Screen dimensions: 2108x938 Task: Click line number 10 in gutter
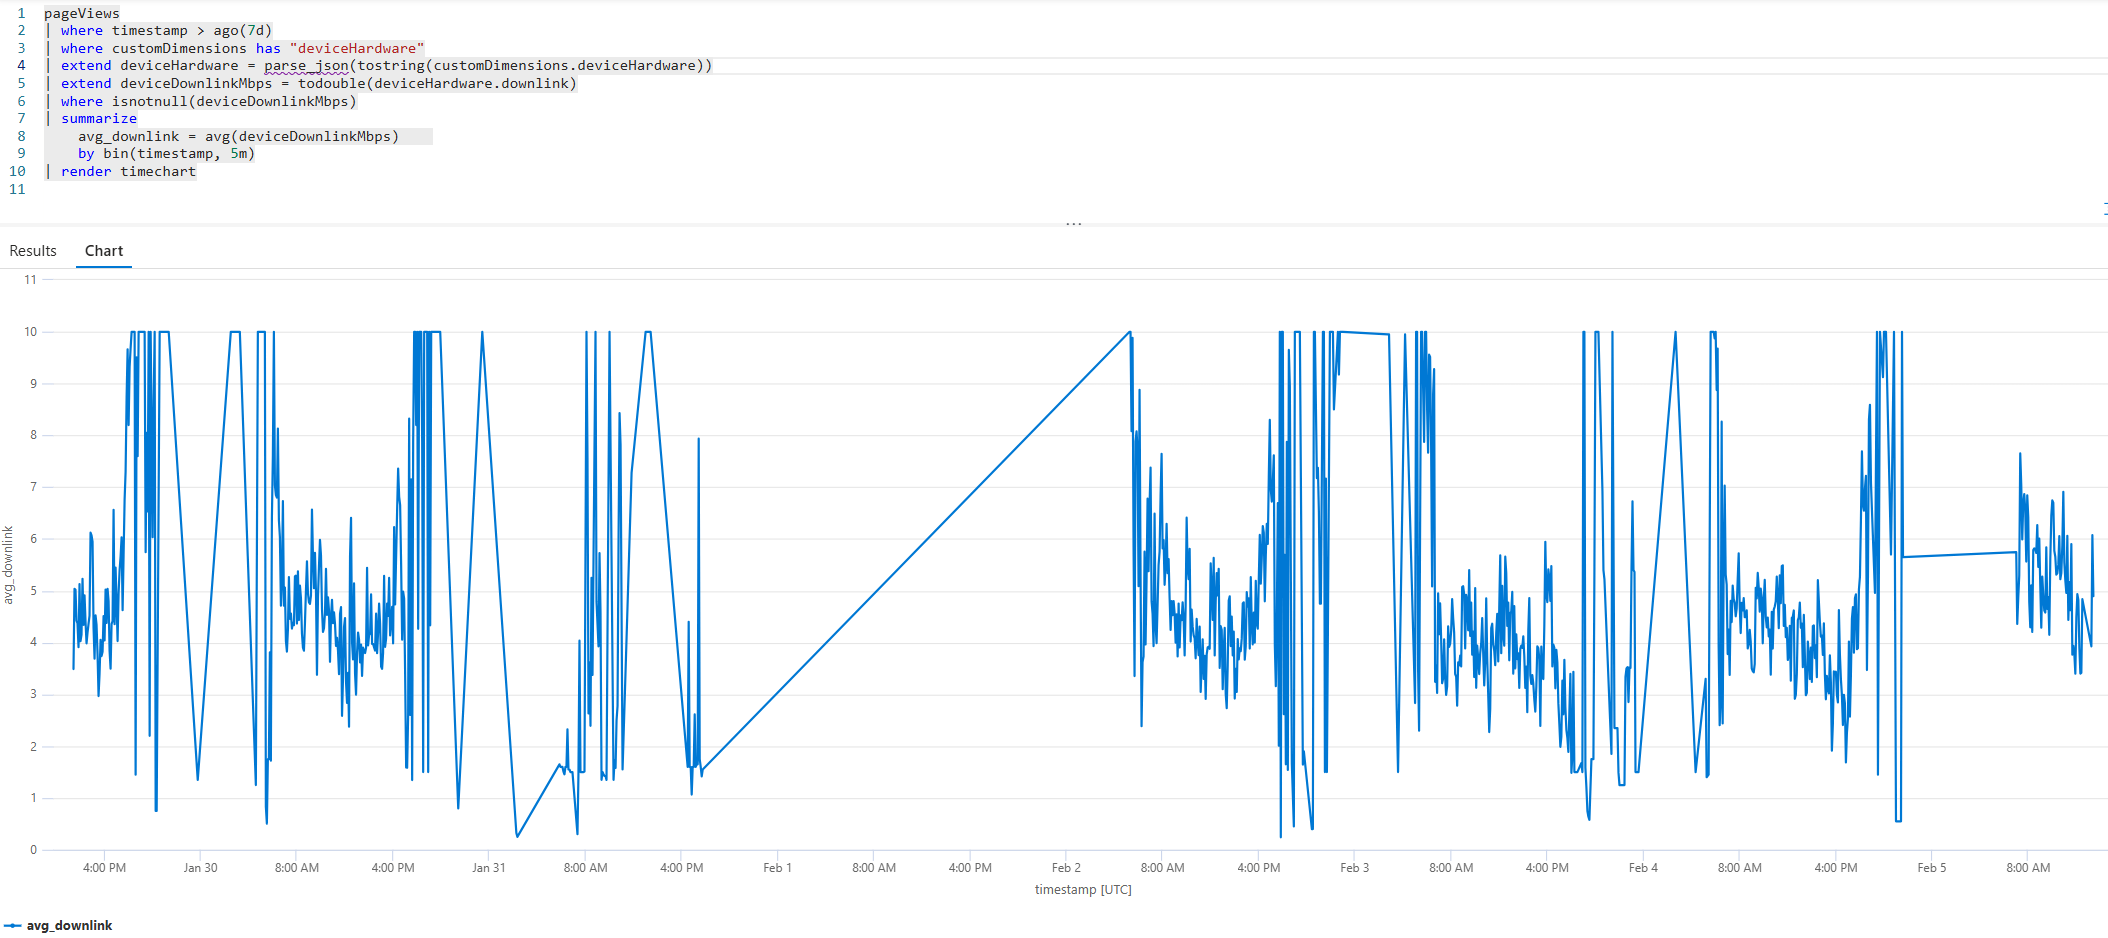click(x=17, y=172)
